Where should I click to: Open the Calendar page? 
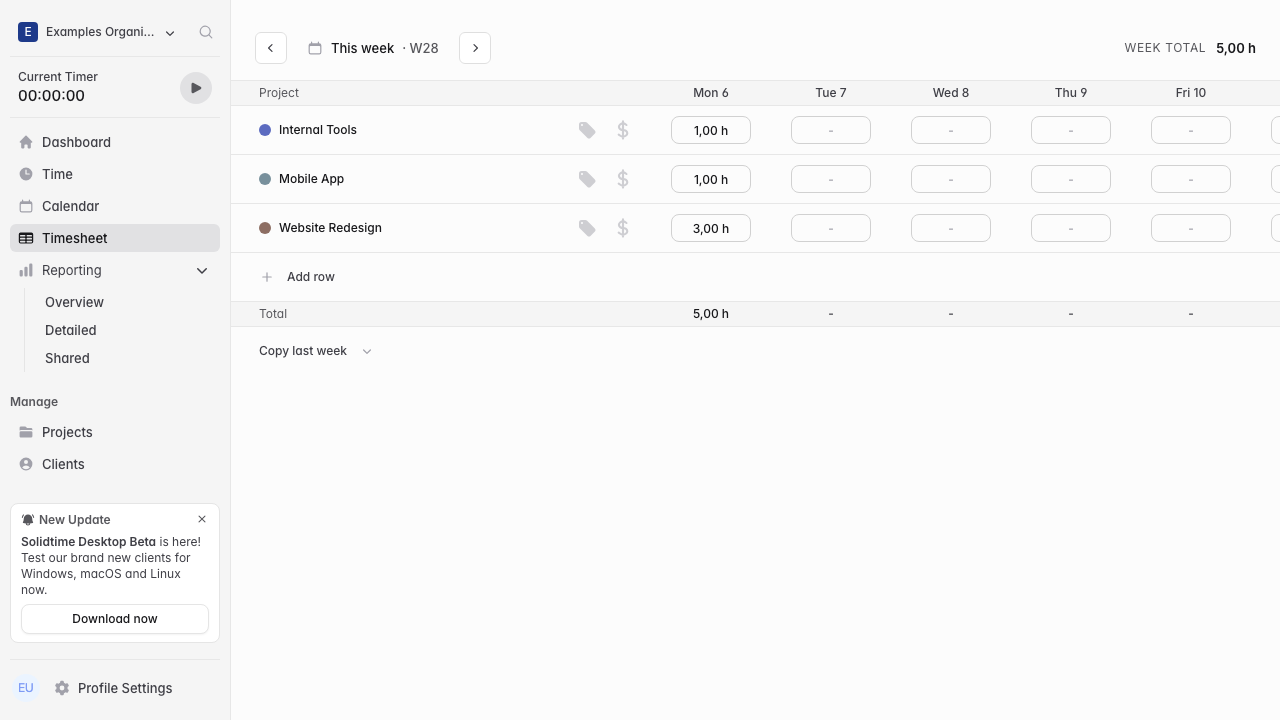click(x=115, y=206)
